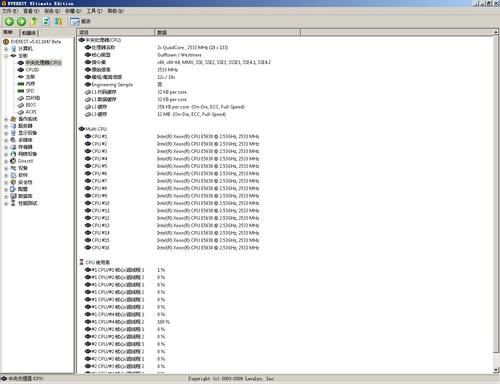Click the 项目 column header
500x384 pixels.
(116, 32)
